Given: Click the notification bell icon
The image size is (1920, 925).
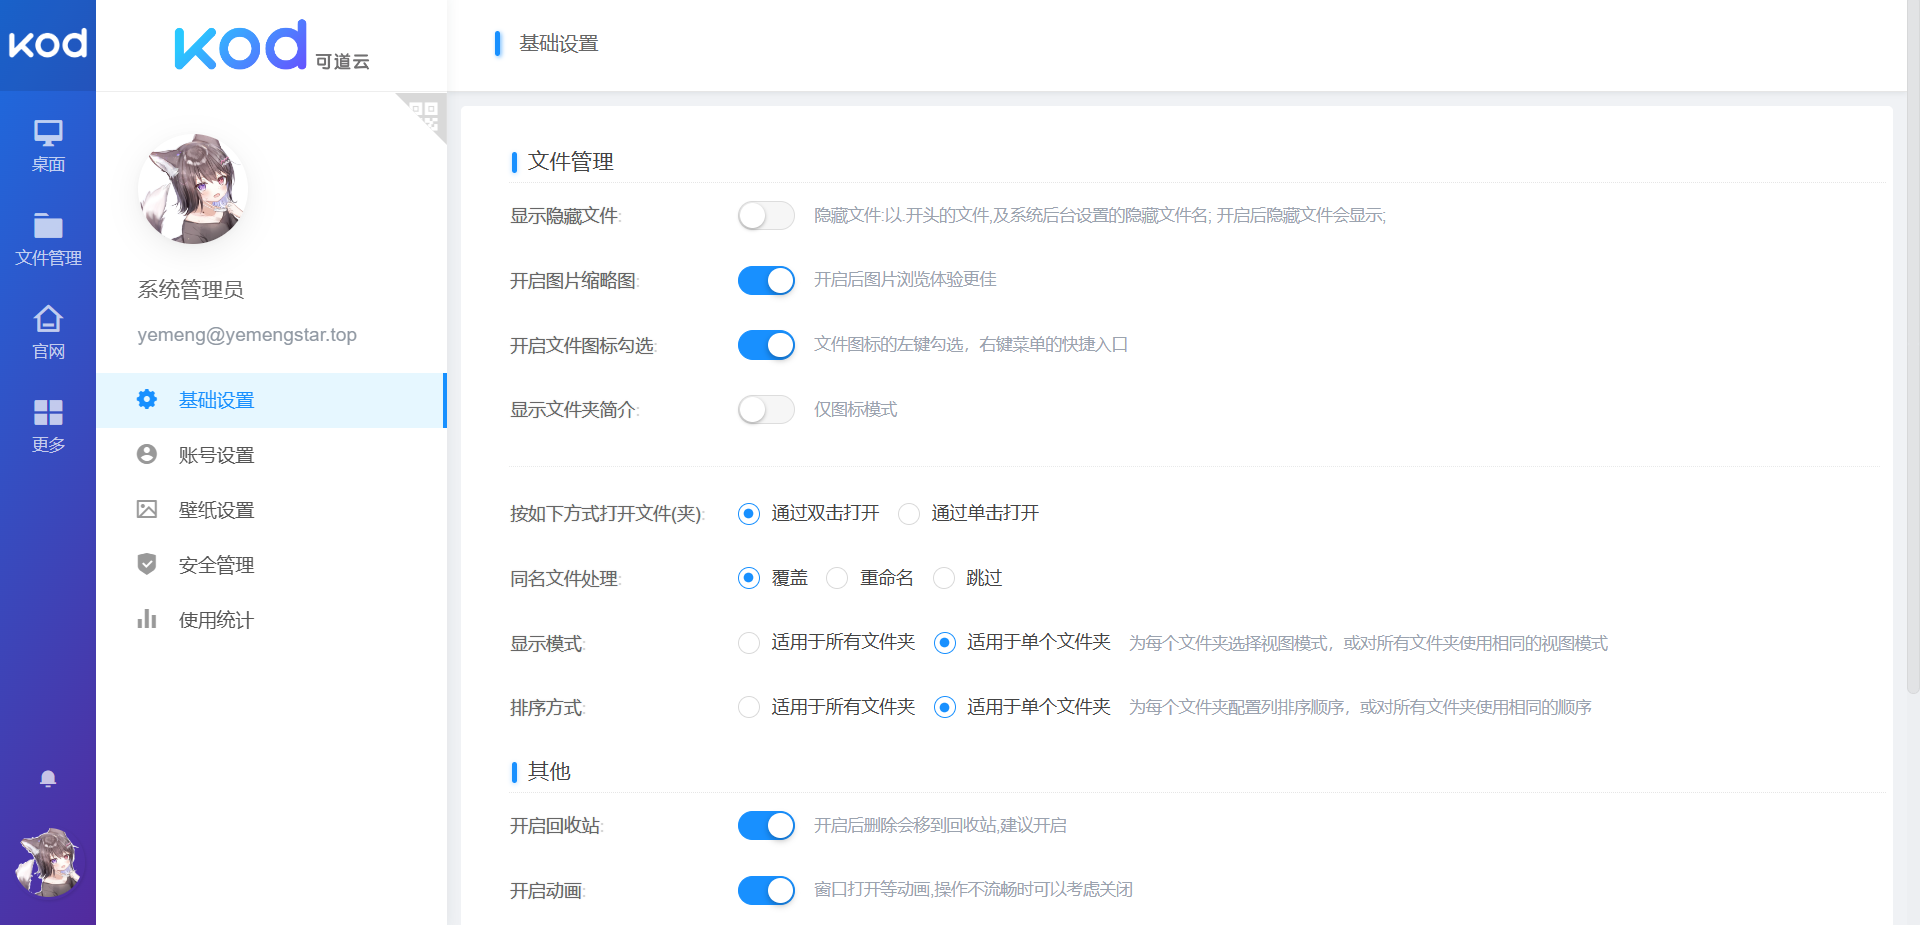Looking at the screenshot, I should tap(48, 779).
